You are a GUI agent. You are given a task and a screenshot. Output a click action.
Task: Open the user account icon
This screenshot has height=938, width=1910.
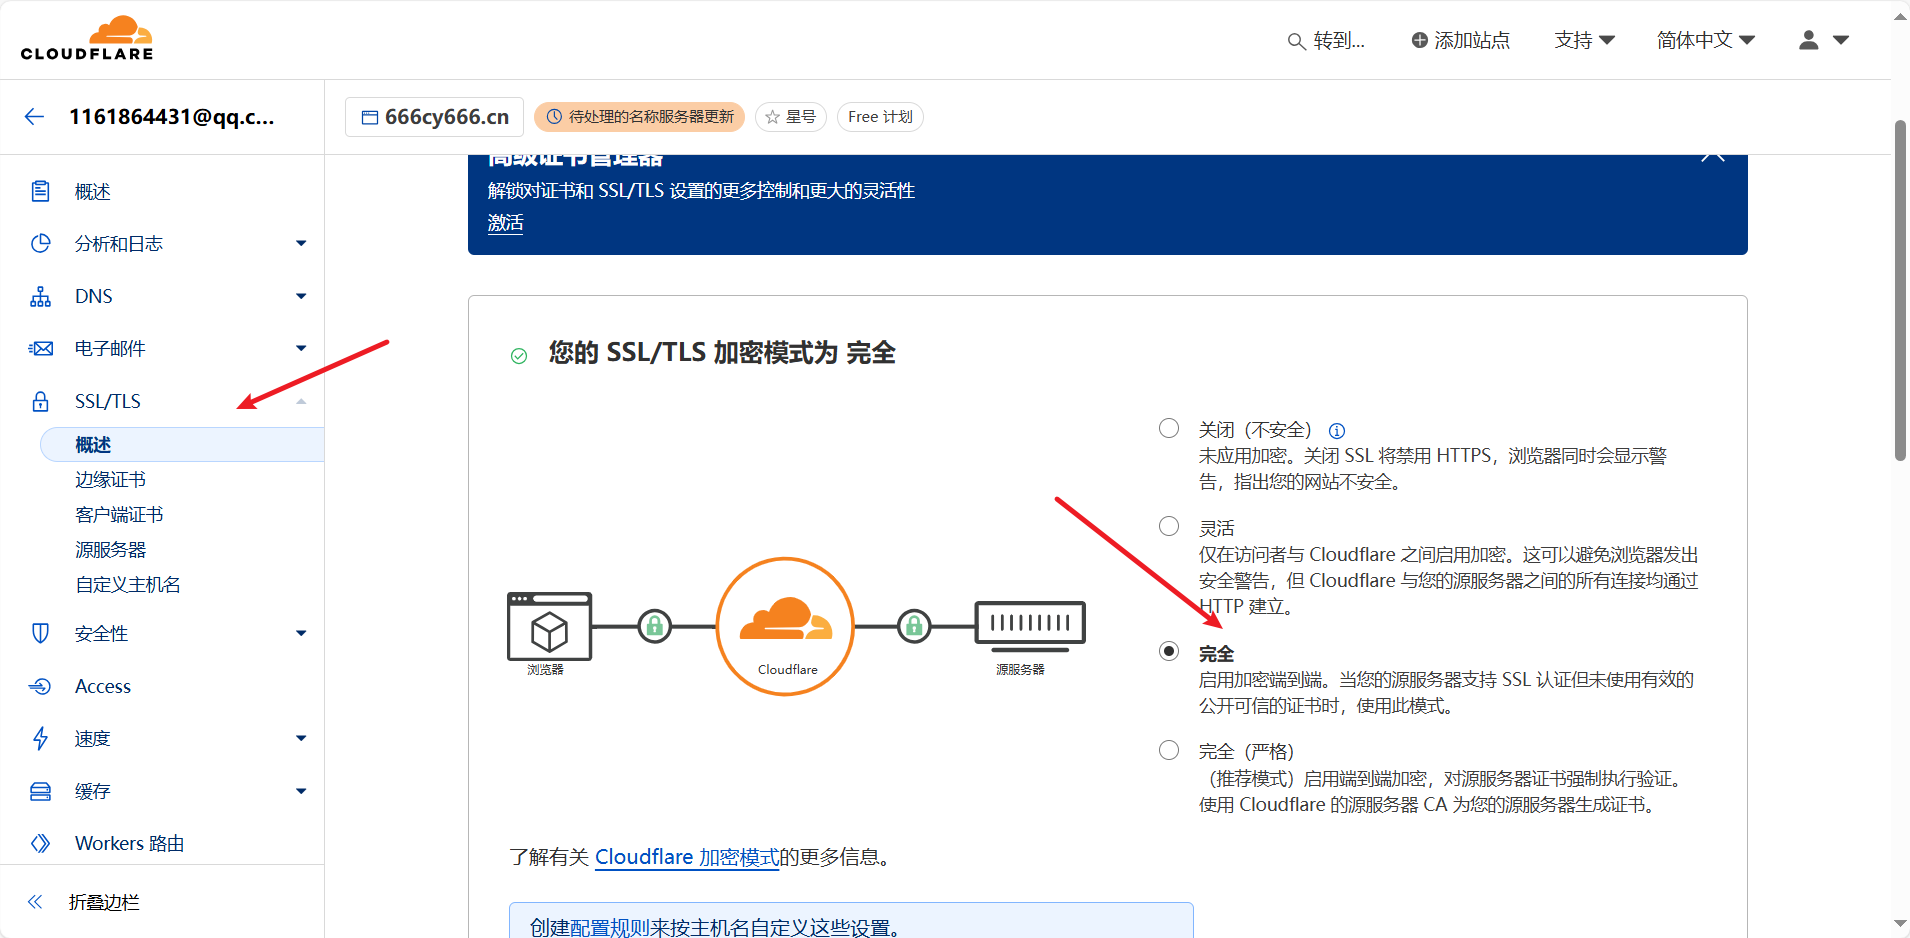tap(1808, 40)
